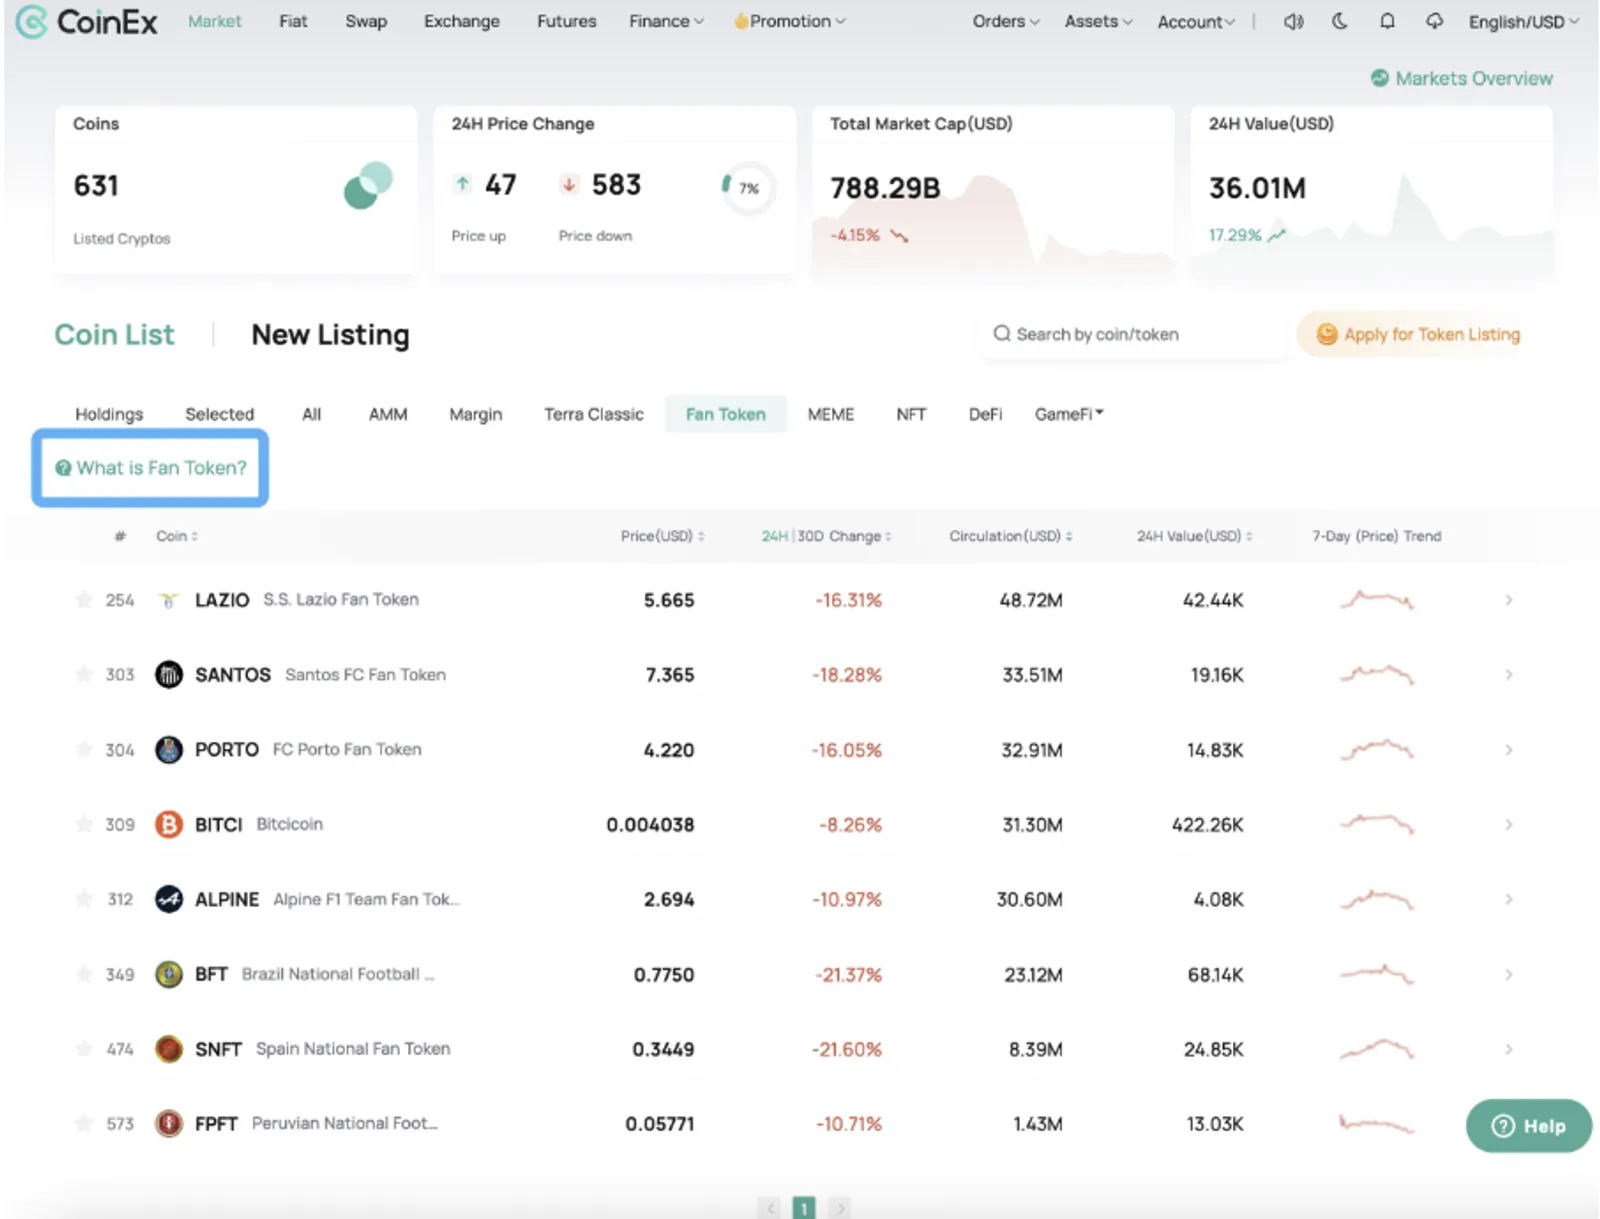Go to the Exchange page

point(462,21)
